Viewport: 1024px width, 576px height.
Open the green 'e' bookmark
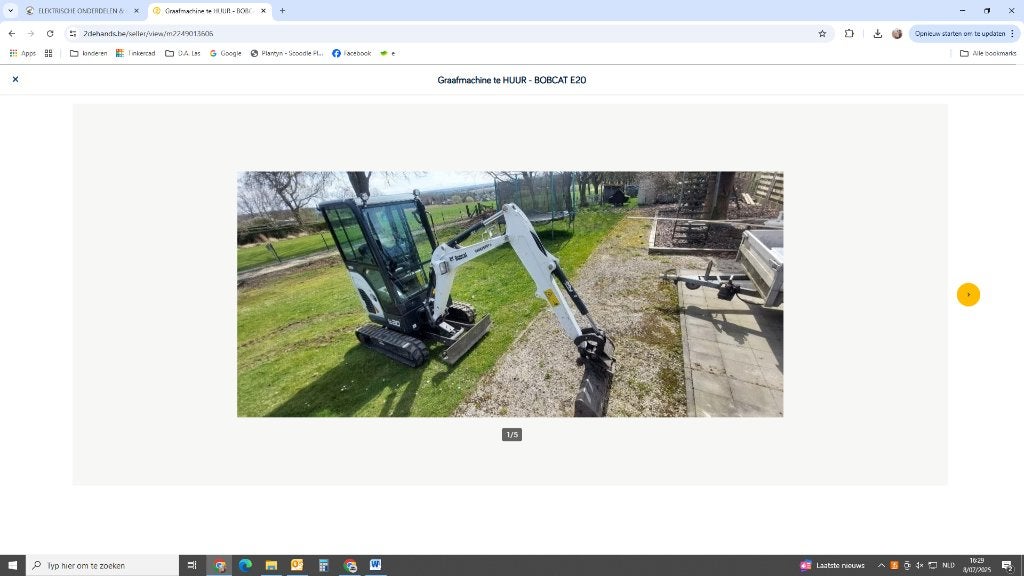point(387,54)
